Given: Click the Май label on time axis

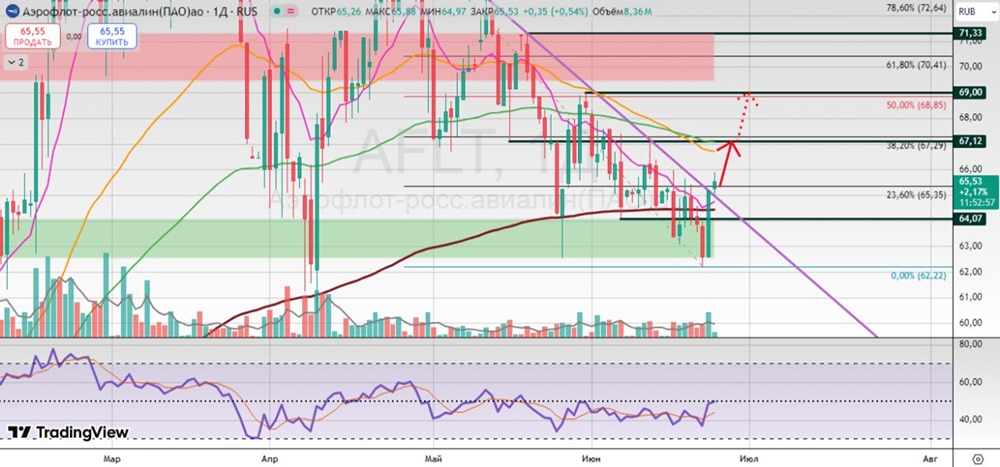Looking at the screenshot, I should 434,458.
